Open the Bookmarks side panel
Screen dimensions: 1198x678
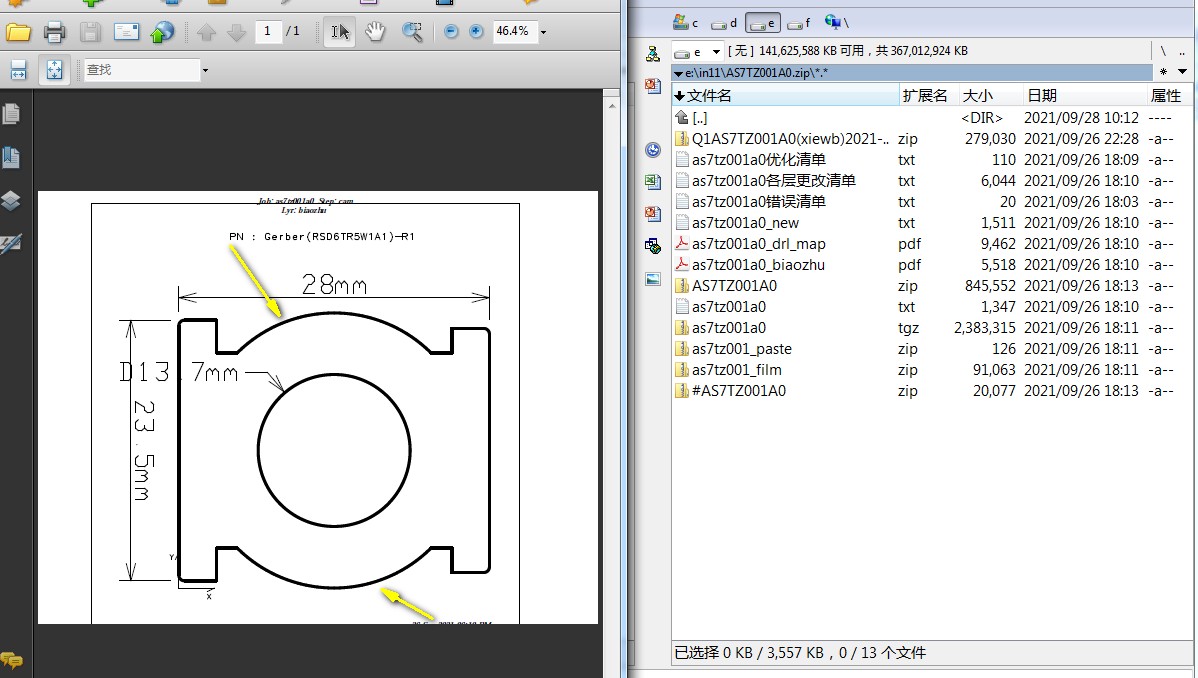tap(11, 157)
